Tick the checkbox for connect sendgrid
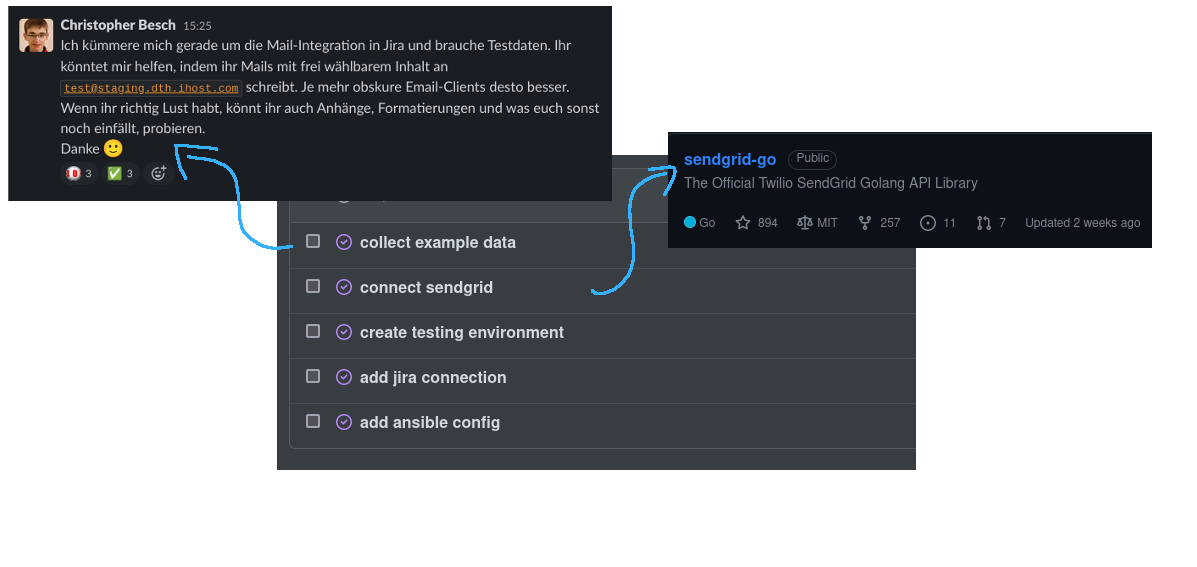Viewport: 1197px width, 567px height. 313,286
